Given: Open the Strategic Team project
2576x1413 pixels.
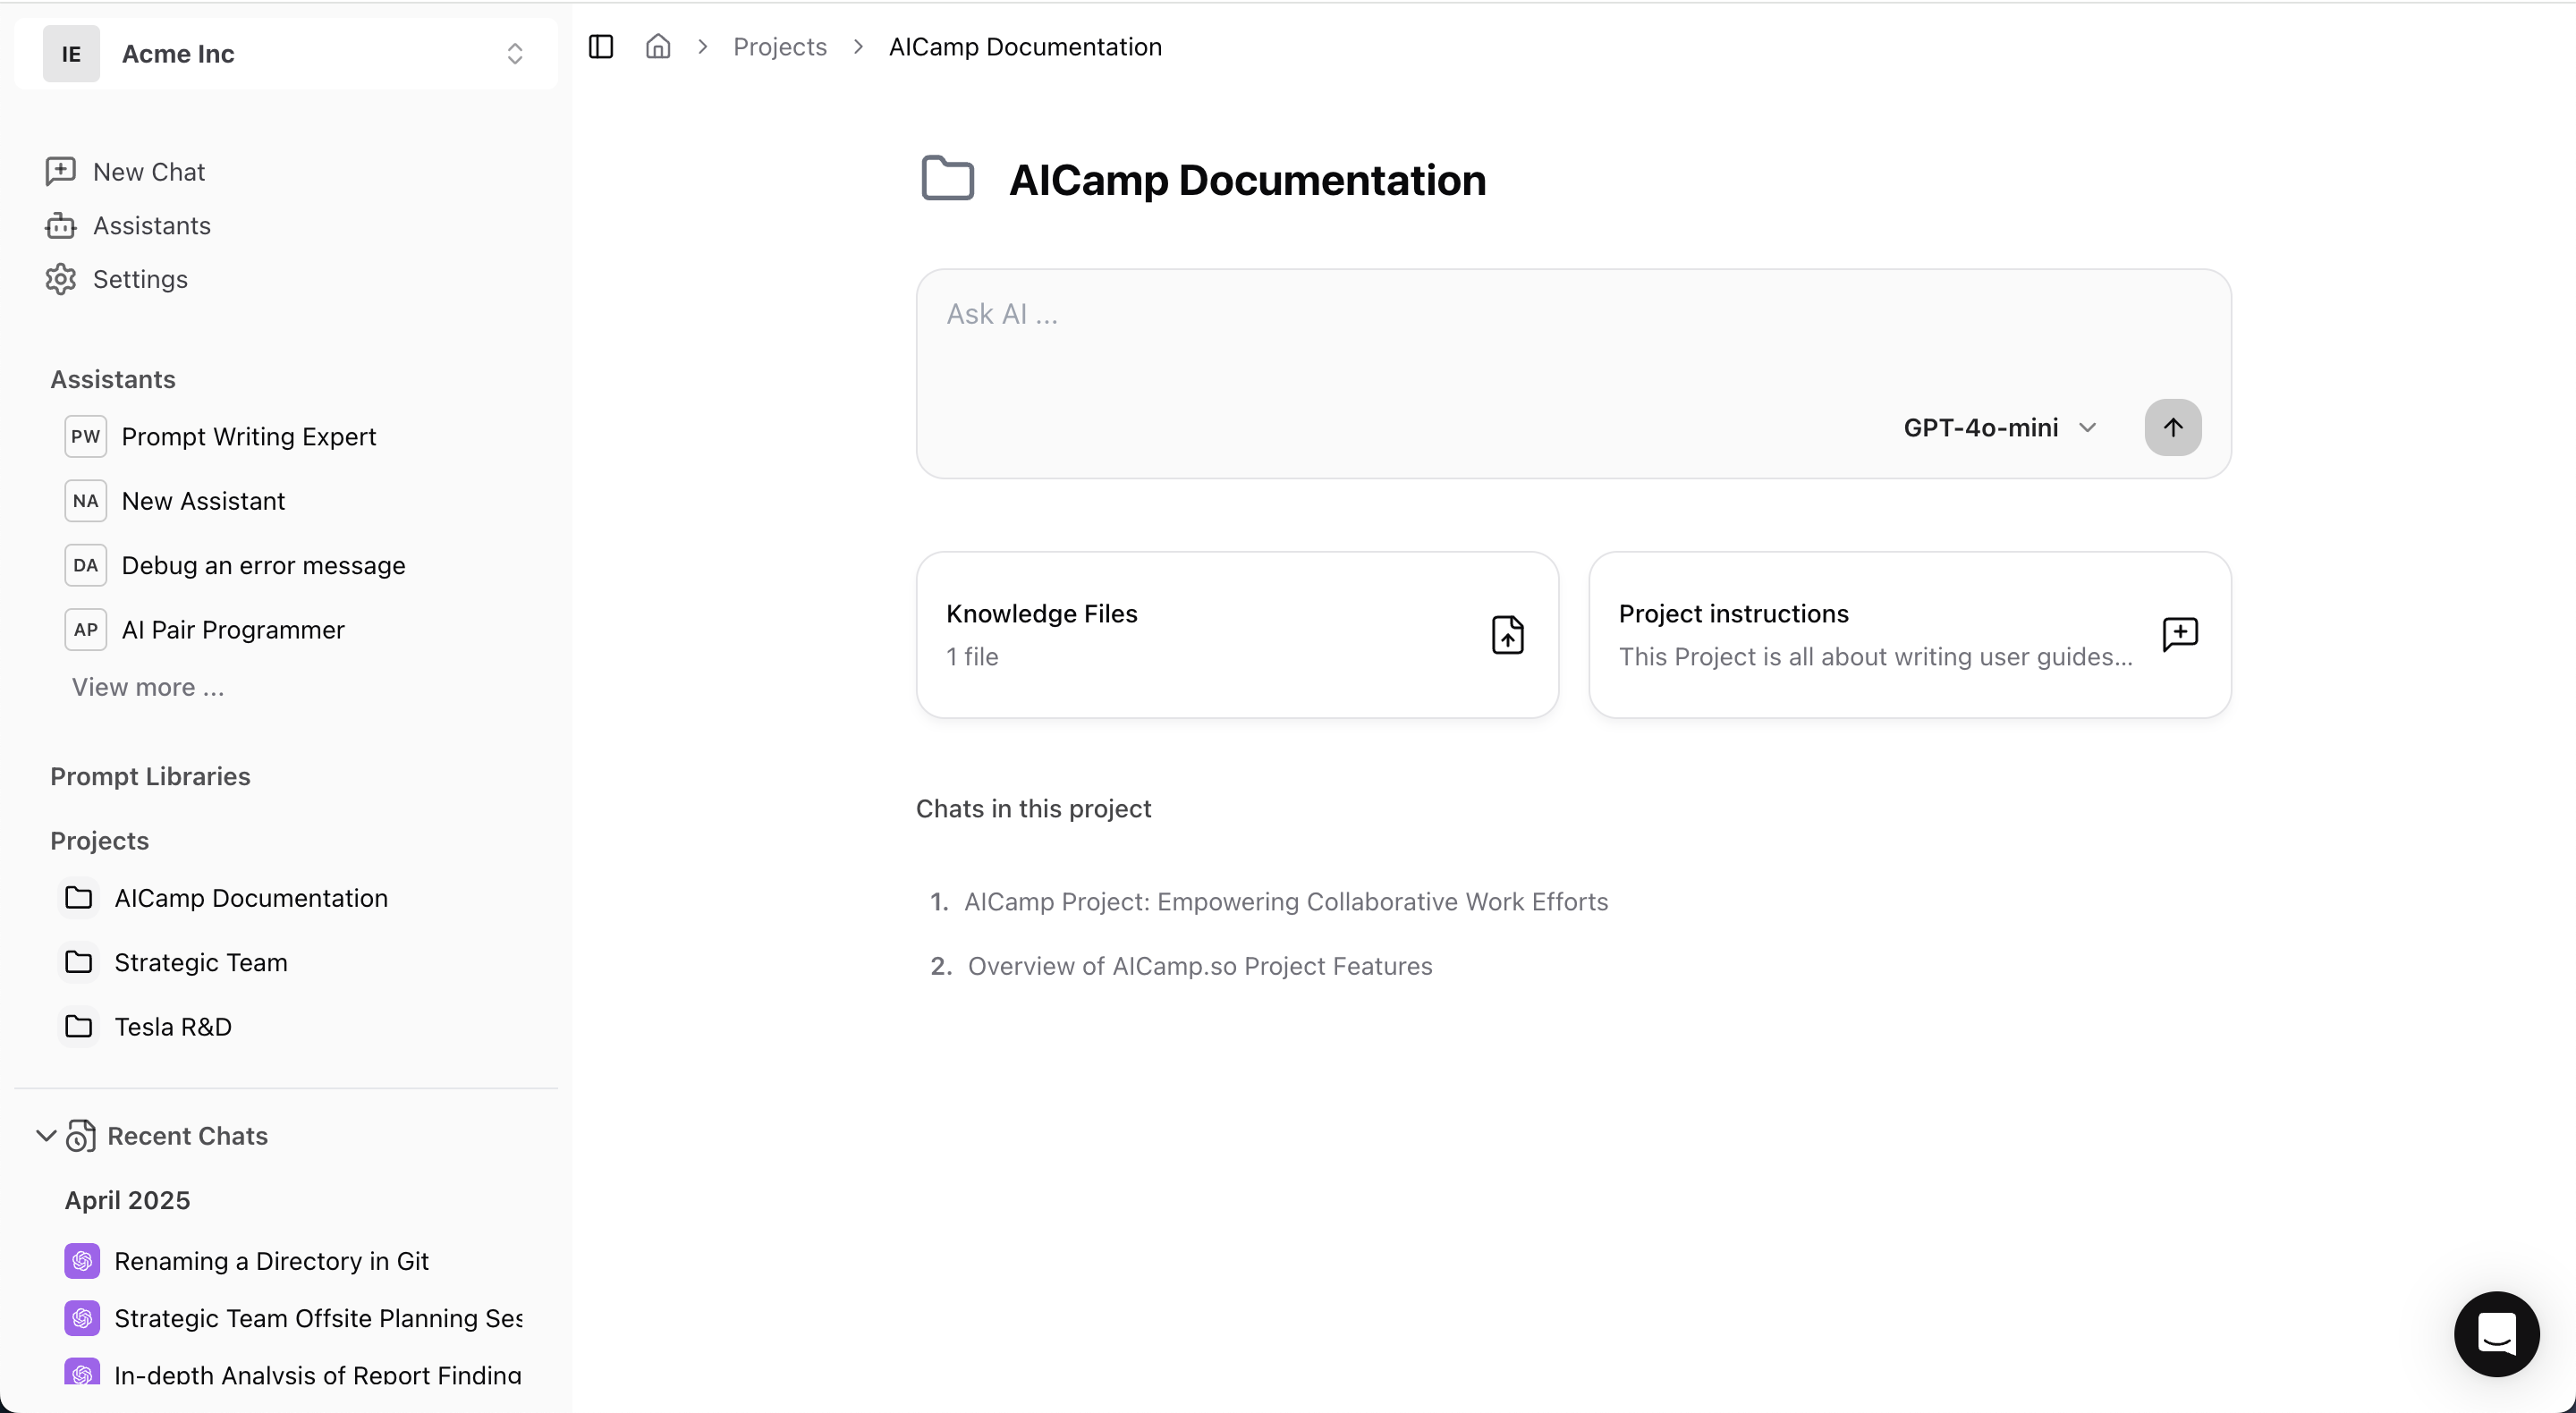Looking at the screenshot, I should 201,961.
